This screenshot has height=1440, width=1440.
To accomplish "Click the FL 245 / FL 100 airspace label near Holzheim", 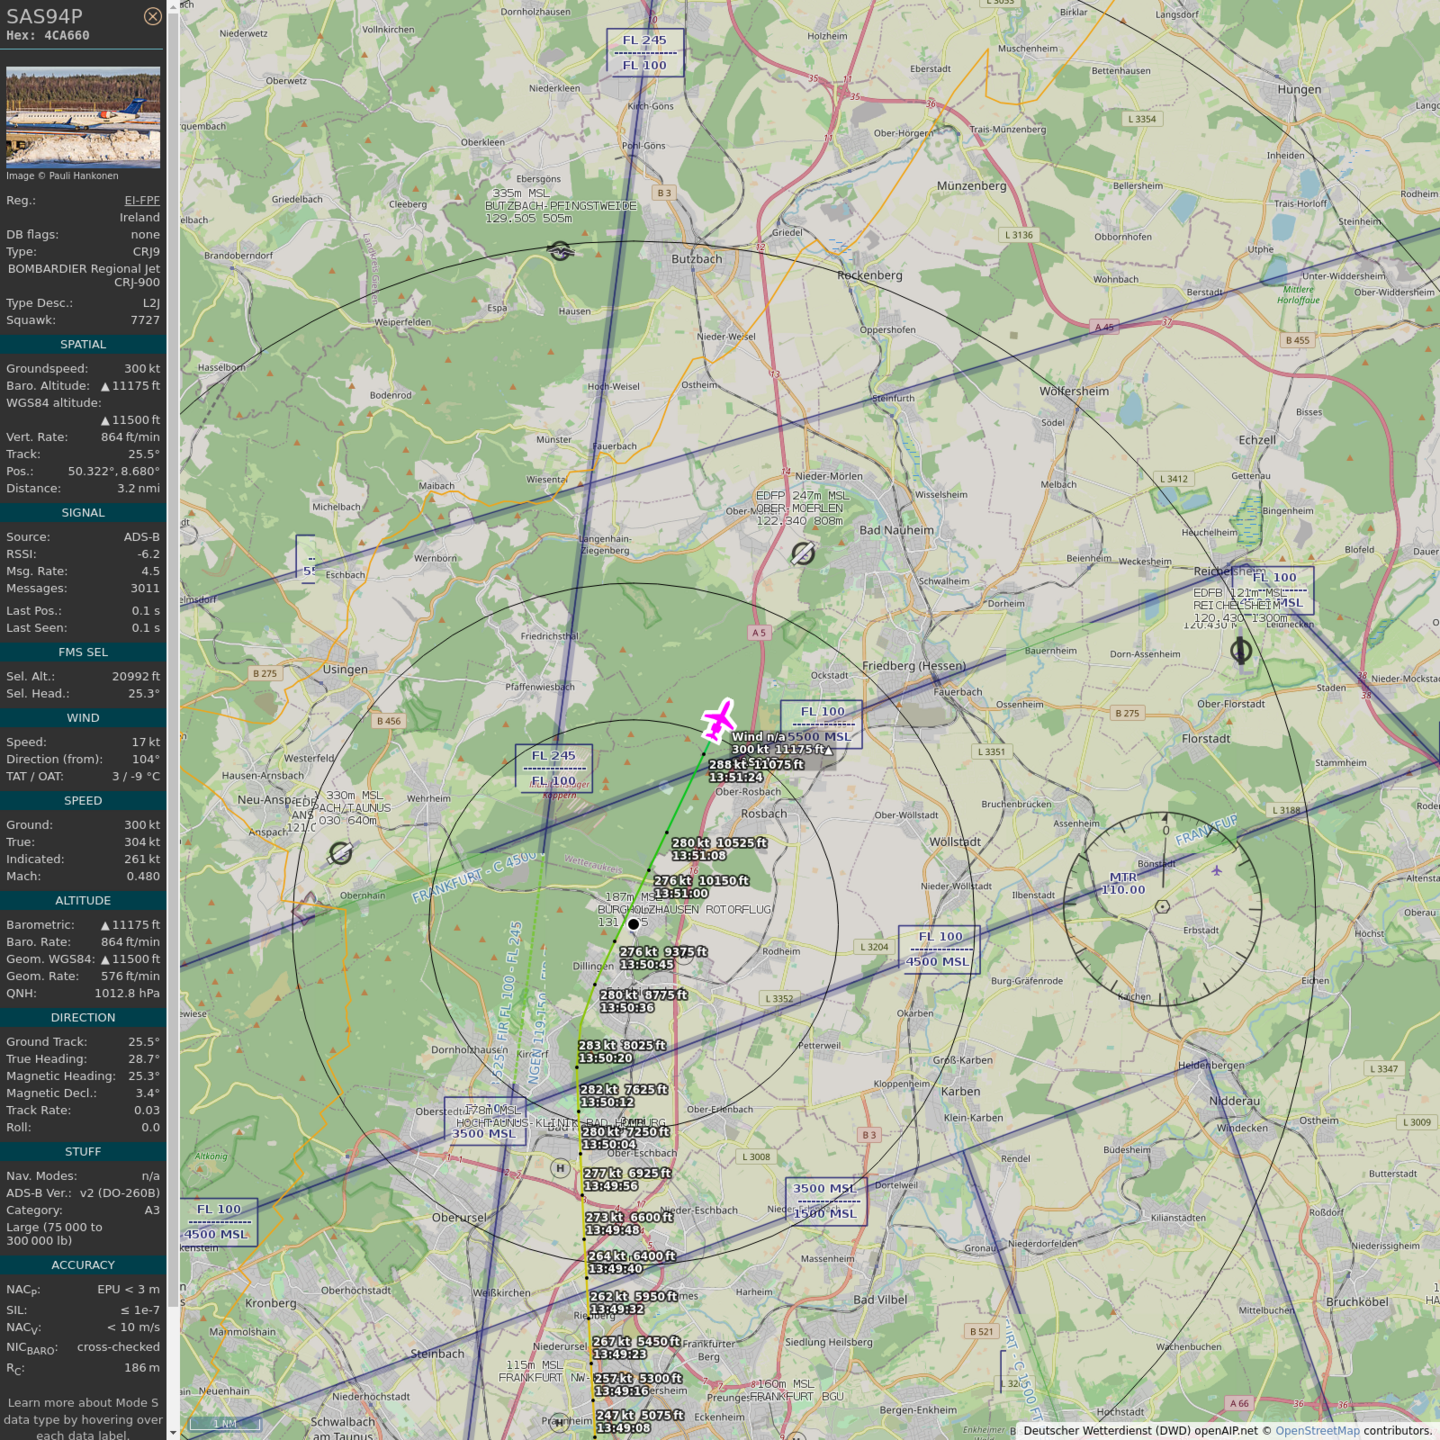I will point(644,53).
